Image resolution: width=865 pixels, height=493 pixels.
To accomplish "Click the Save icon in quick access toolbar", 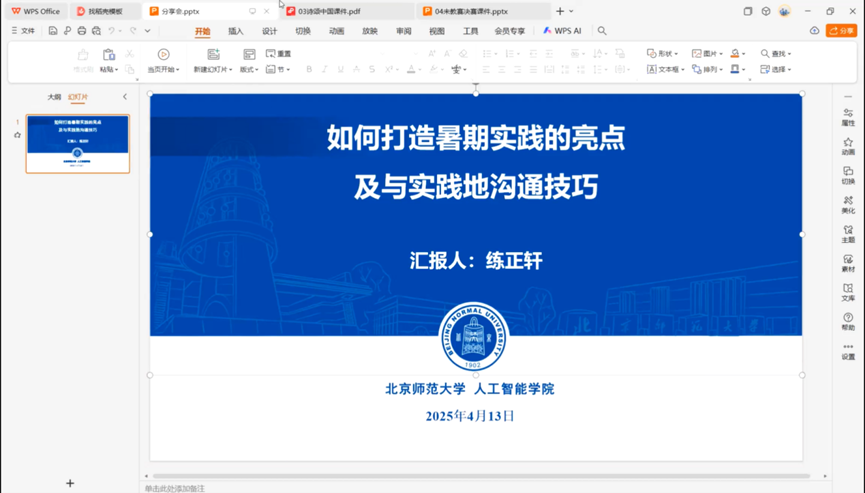I will (53, 31).
